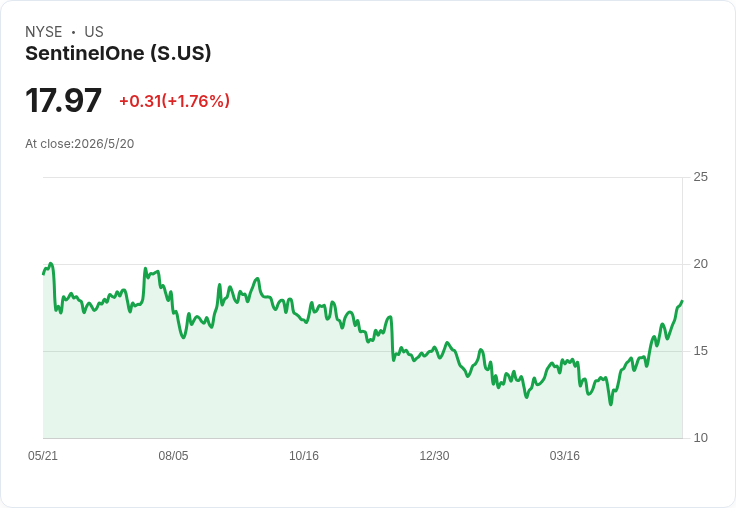Click the +0.31(+1.76%) change value
The height and width of the screenshot is (508, 736).
175,101
